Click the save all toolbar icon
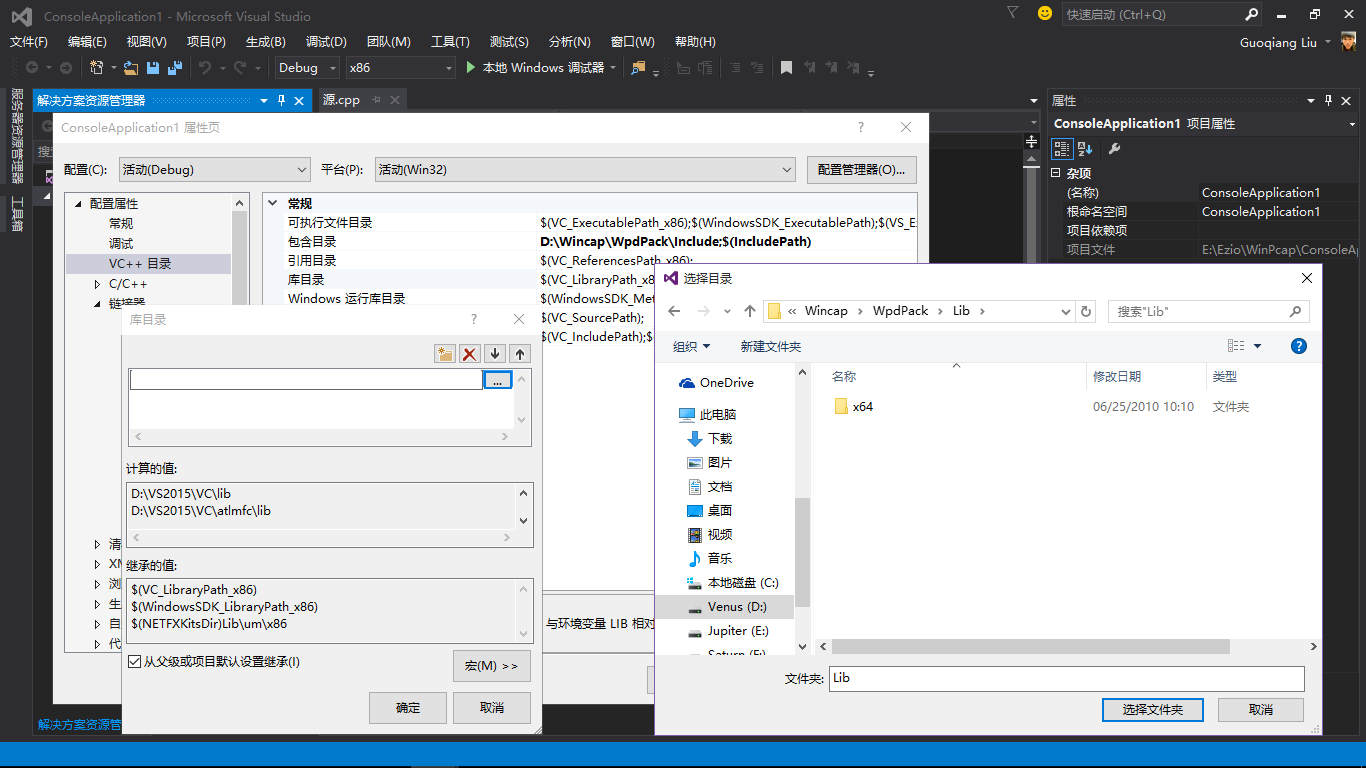 (x=174, y=68)
